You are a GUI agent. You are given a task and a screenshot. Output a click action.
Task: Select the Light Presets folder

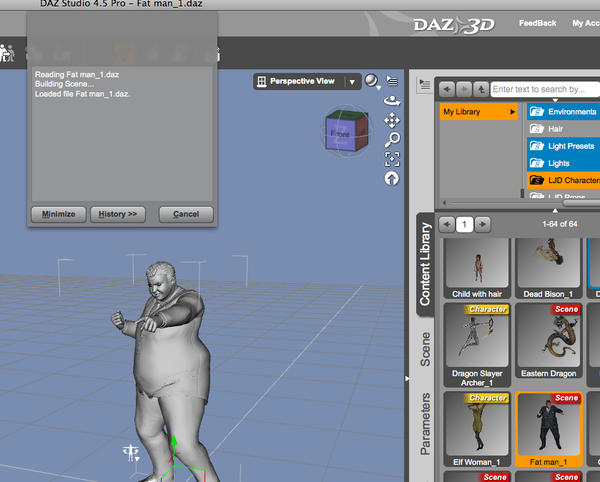[x=563, y=146]
